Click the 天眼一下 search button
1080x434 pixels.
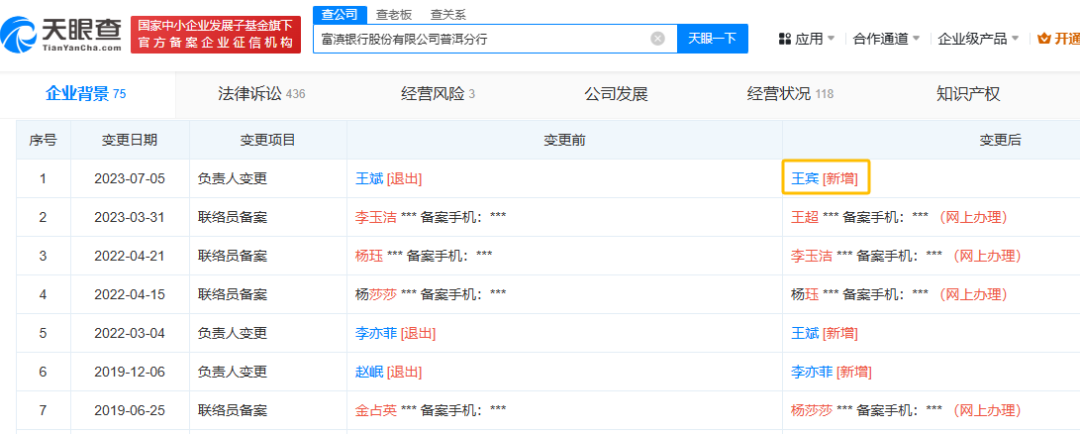pyautogui.click(x=712, y=39)
